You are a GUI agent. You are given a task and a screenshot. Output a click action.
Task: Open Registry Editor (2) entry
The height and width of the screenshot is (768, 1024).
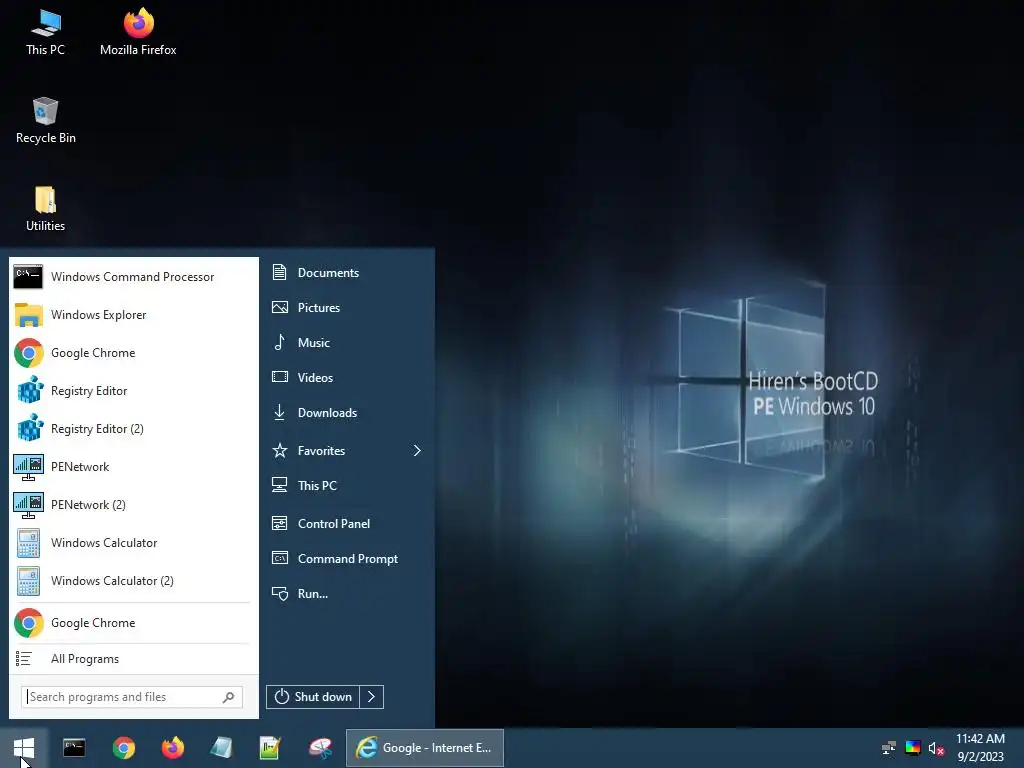133,428
